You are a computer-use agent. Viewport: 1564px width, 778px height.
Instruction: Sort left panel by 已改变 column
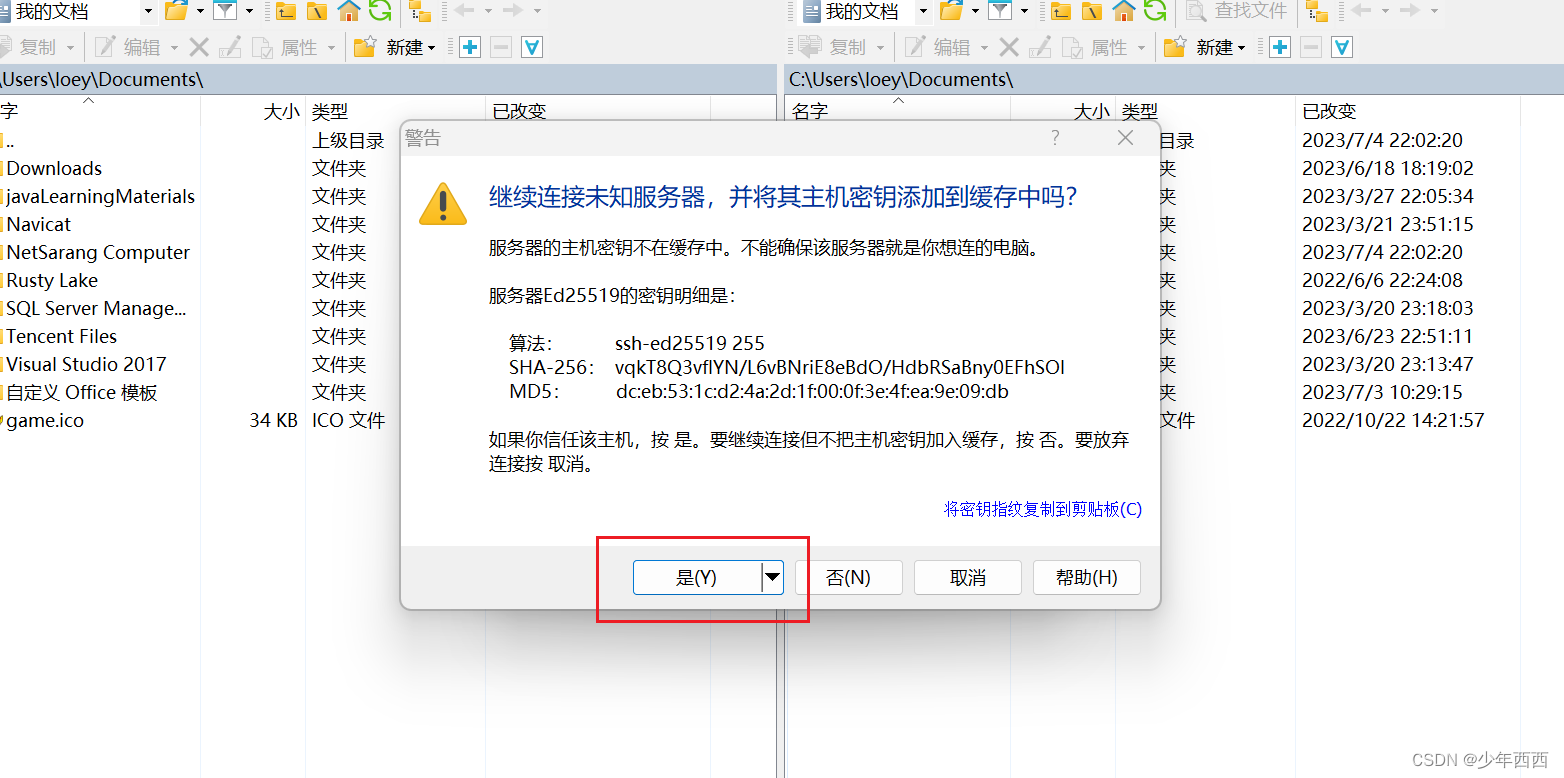[x=598, y=111]
